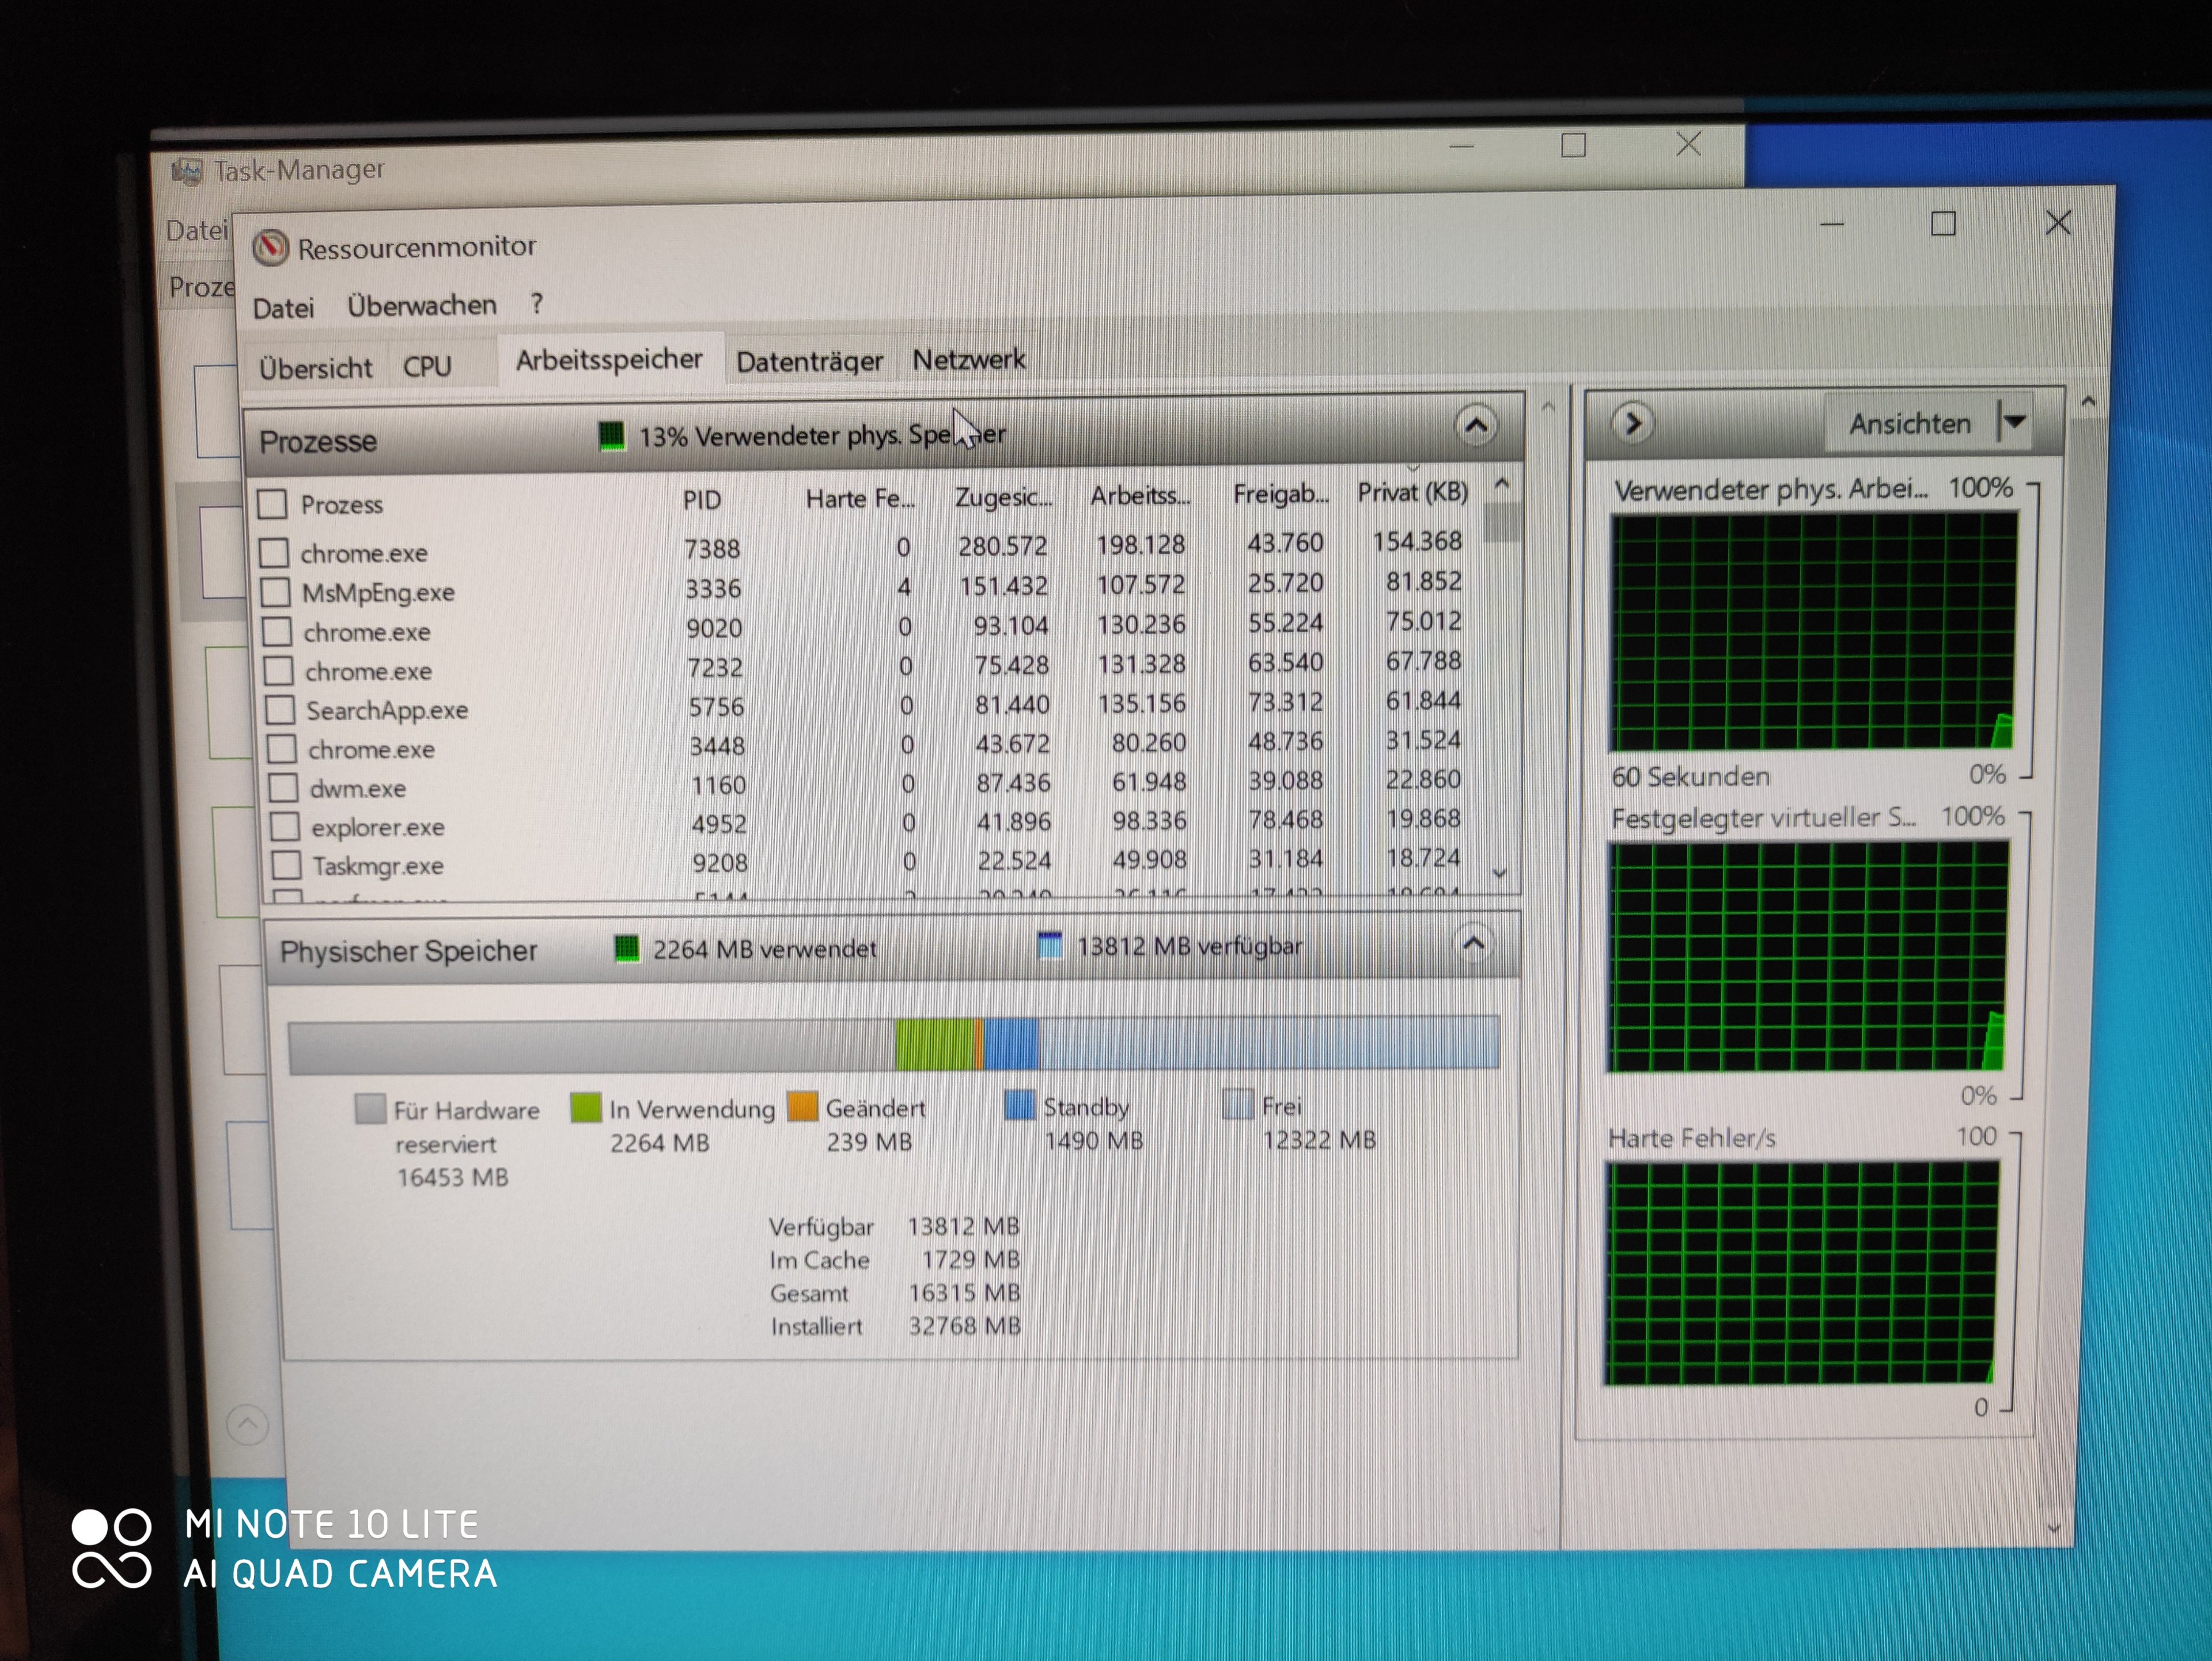Image resolution: width=2212 pixels, height=1661 pixels.
Task: Click the blue 'verfügbar' indicator icon
Action: coord(1049,945)
